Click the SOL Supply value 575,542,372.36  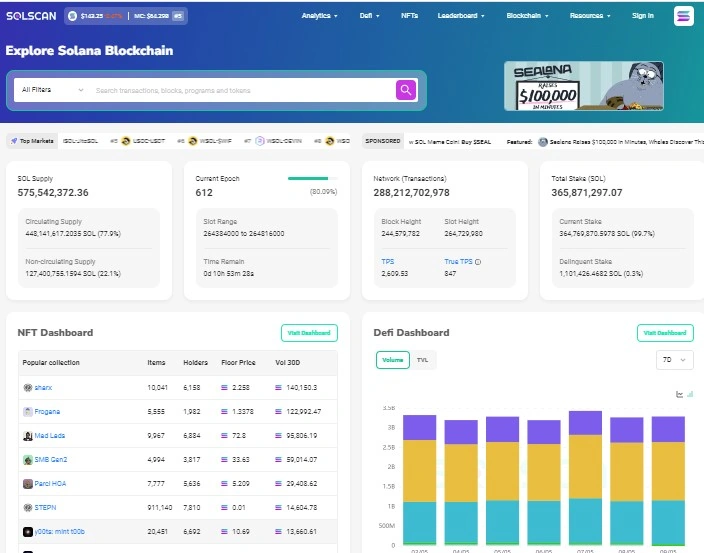pyautogui.click(x=53, y=193)
